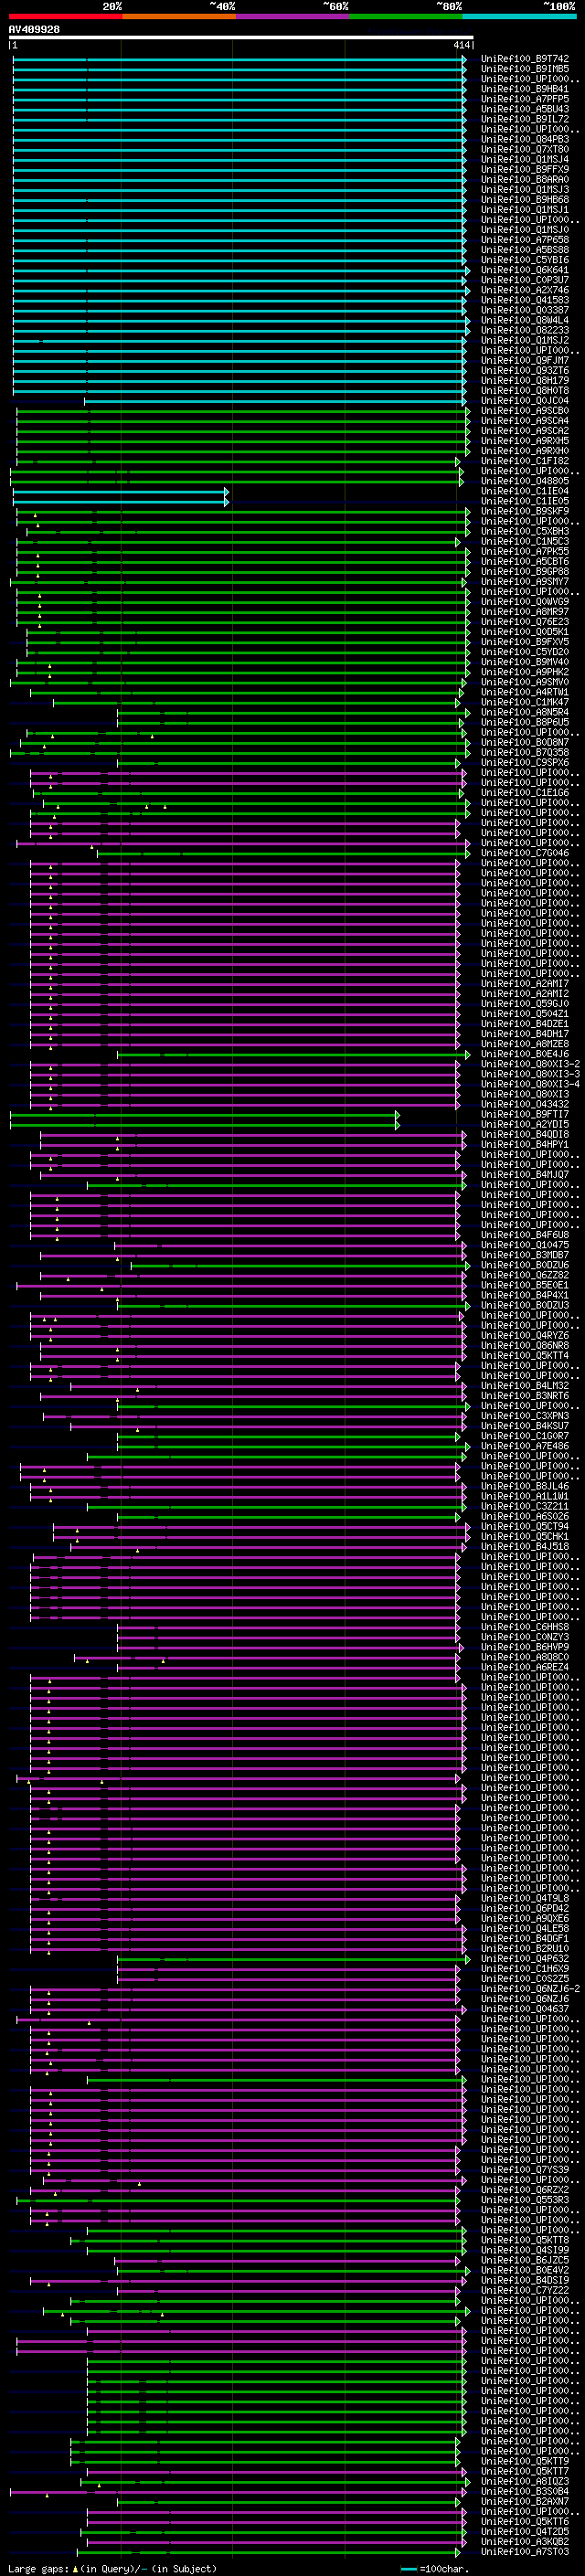Click the green ~80% identity color band
This screenshot has width=585, height=2576.
[405, 16]
